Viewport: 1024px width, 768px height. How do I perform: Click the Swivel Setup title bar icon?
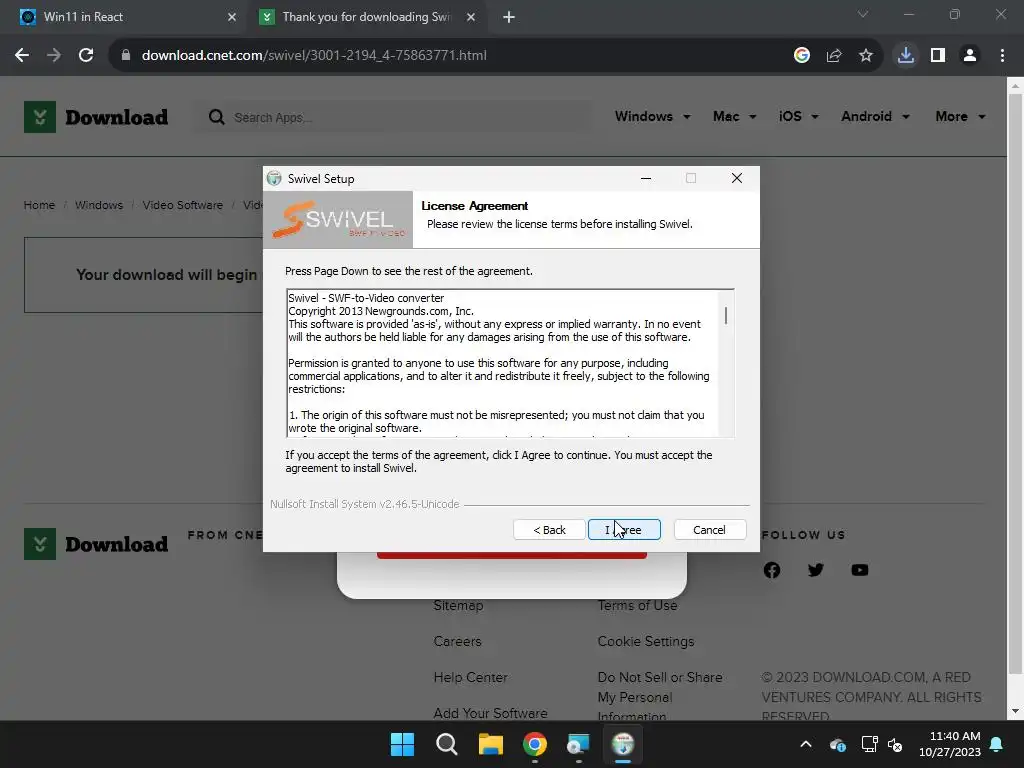click(274, 178)
